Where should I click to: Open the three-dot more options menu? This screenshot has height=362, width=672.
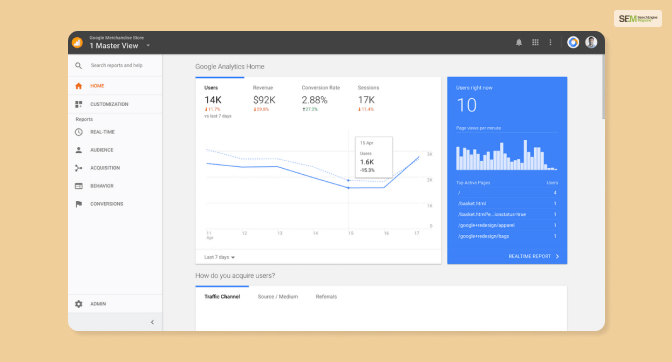point(550,42)
